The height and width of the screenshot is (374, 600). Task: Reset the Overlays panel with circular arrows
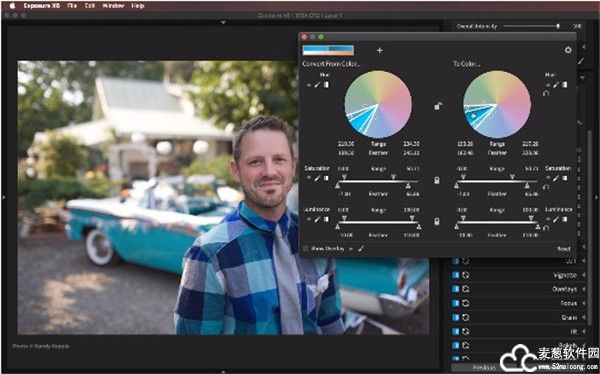pos(466,289)
